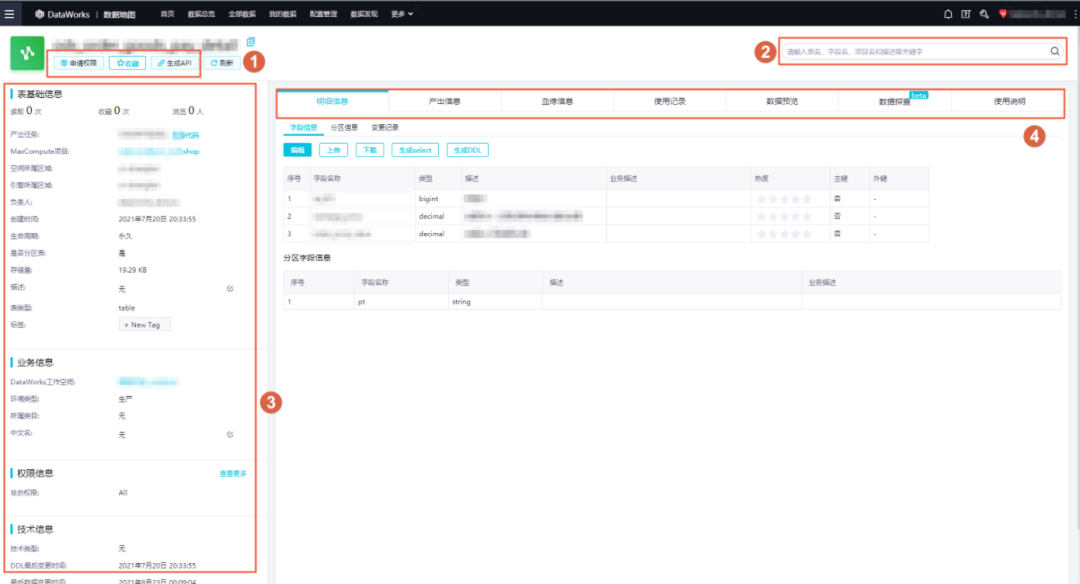Open the help question-mark icon
Image resolution: width=1080 pixels, height=584 pixels.
(x=966, y=14)
